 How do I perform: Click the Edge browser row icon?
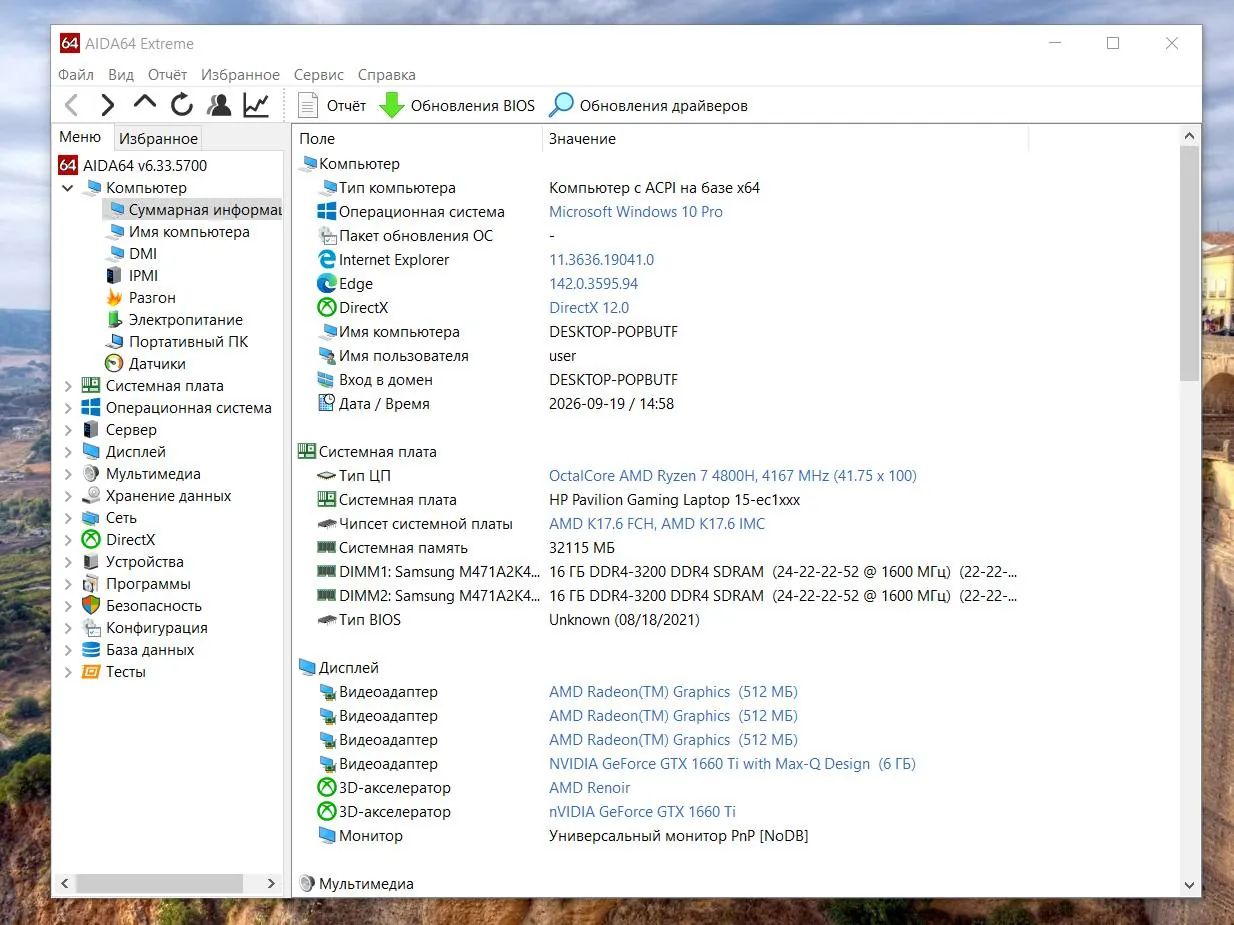[x=326, y=284]
